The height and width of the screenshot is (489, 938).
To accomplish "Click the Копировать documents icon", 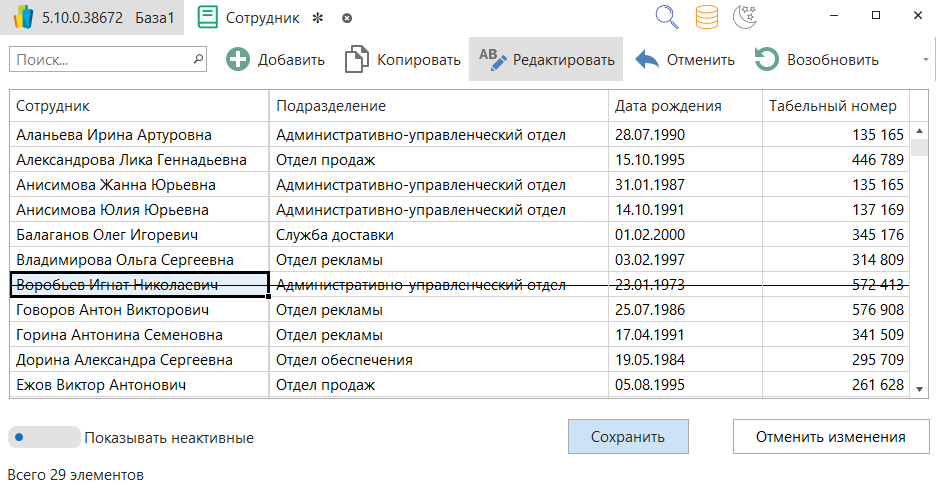I will 357,60.
